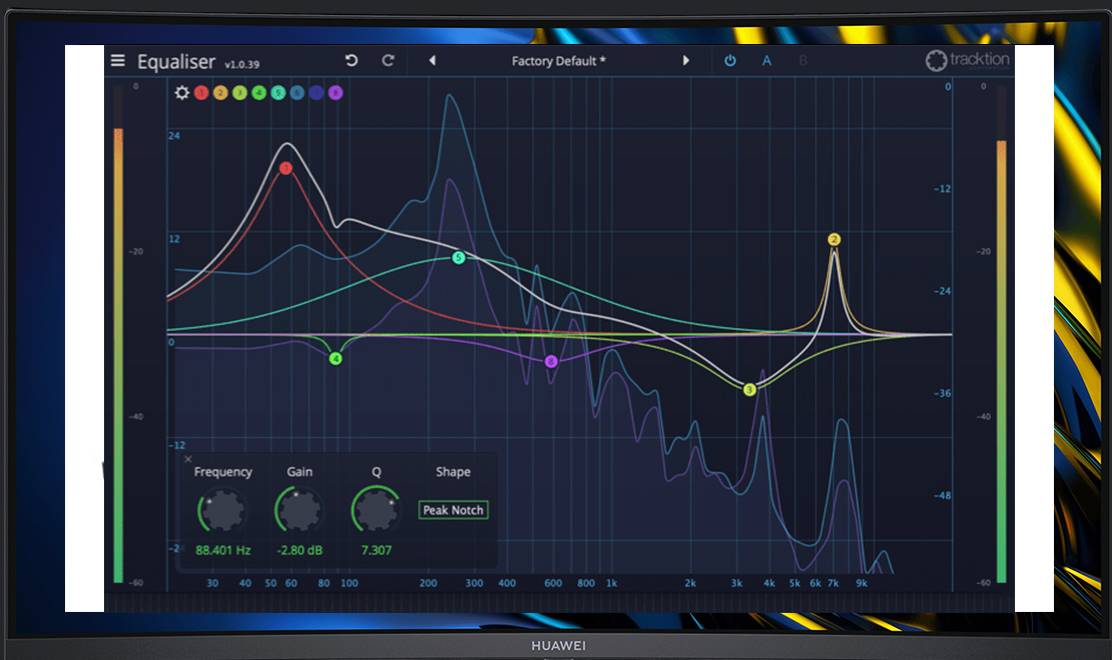1112x660 pixels.
Task: Click the v1.0.39 version label
Action: (x=242, y=65)
